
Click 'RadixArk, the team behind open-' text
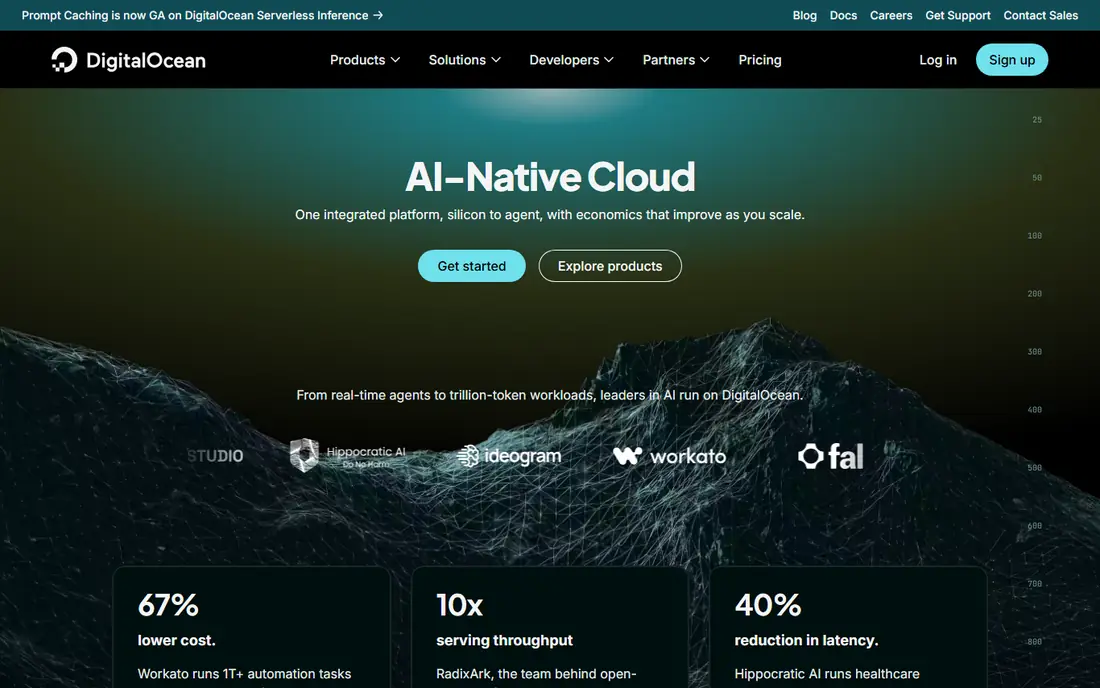click(536, 673)
